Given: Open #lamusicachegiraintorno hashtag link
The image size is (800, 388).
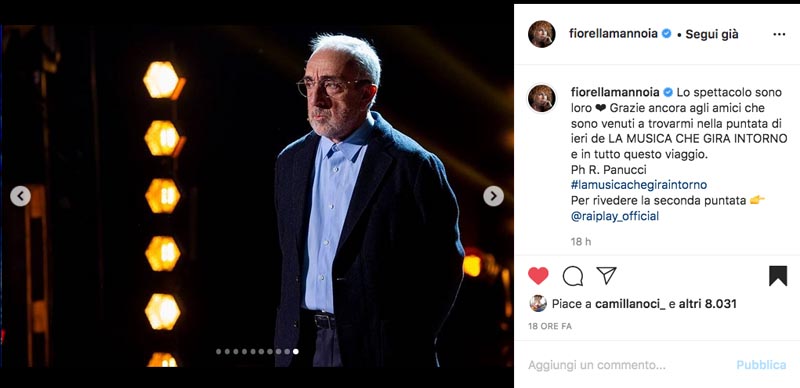Looking at the screenshot, I should [x=639, y=184].
